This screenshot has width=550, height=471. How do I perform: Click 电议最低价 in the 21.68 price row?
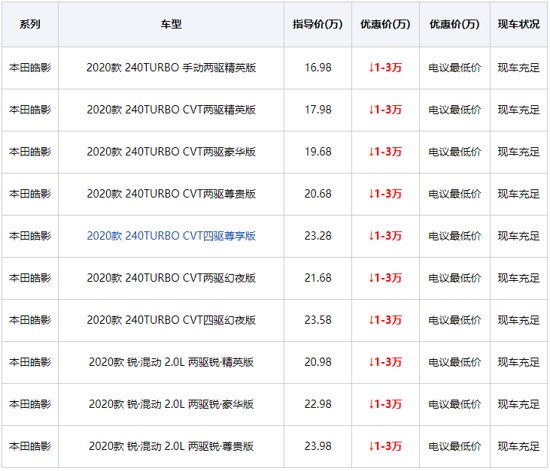(455, 278)
